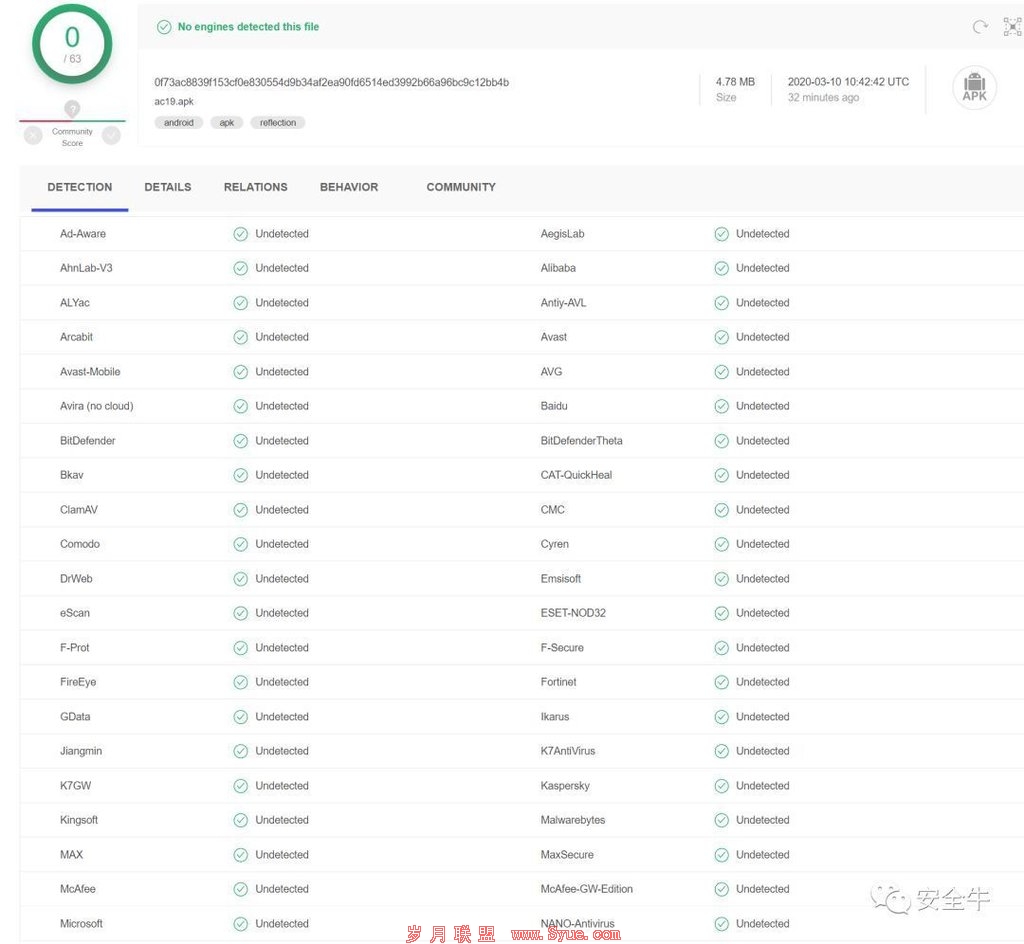Click the Microsoft undetected check icon
1024x944 pixels.
241,924
